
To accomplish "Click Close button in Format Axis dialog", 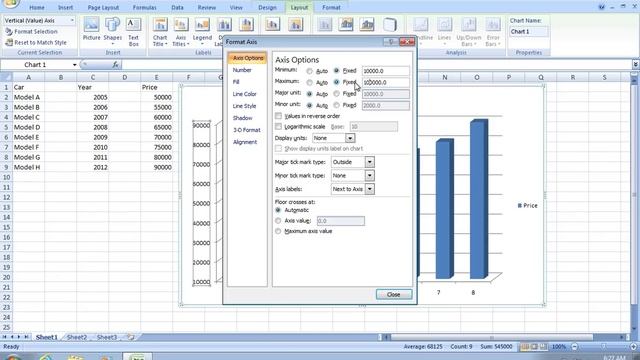I will pyautogui.click(x=393, y=294).
